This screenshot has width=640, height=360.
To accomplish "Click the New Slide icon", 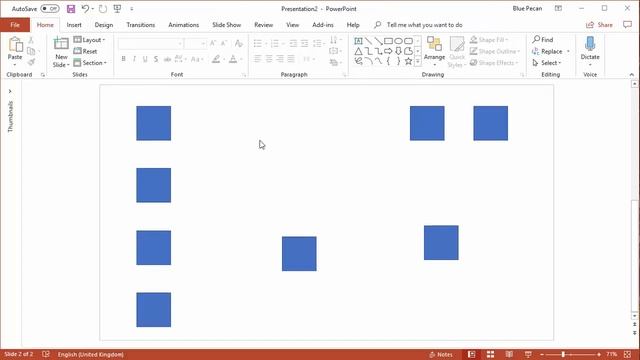I will click(61, 43).
